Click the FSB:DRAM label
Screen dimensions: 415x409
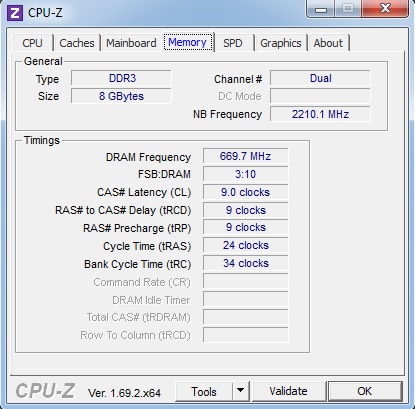click(x=164, y=174)
